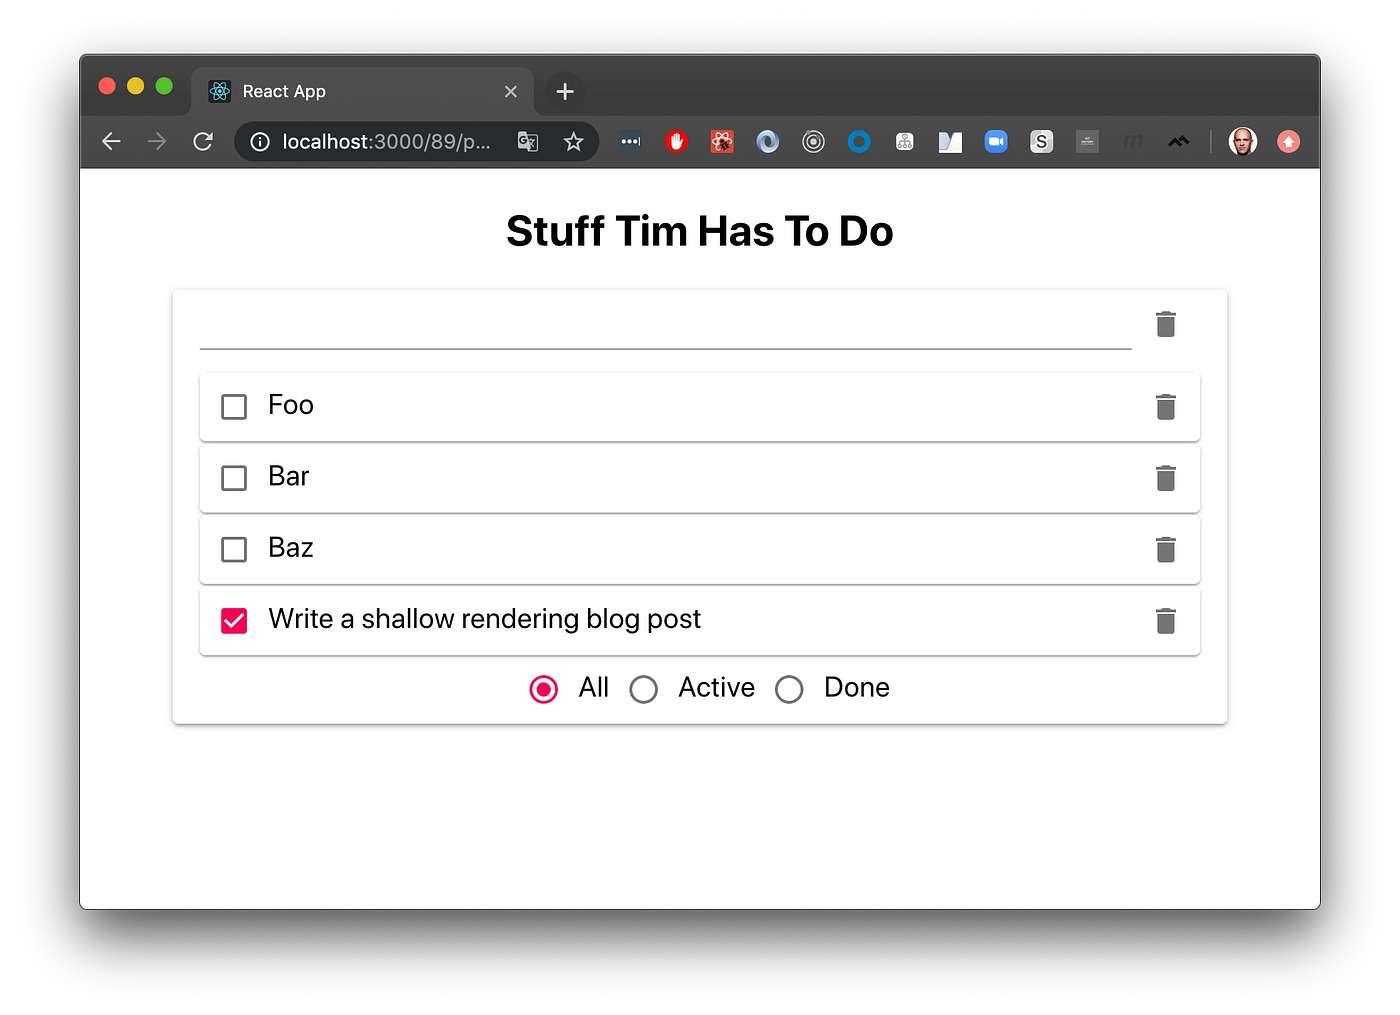Reload the page
The height and width of the screenshot is (1015, 1400).
coord(203,141)
